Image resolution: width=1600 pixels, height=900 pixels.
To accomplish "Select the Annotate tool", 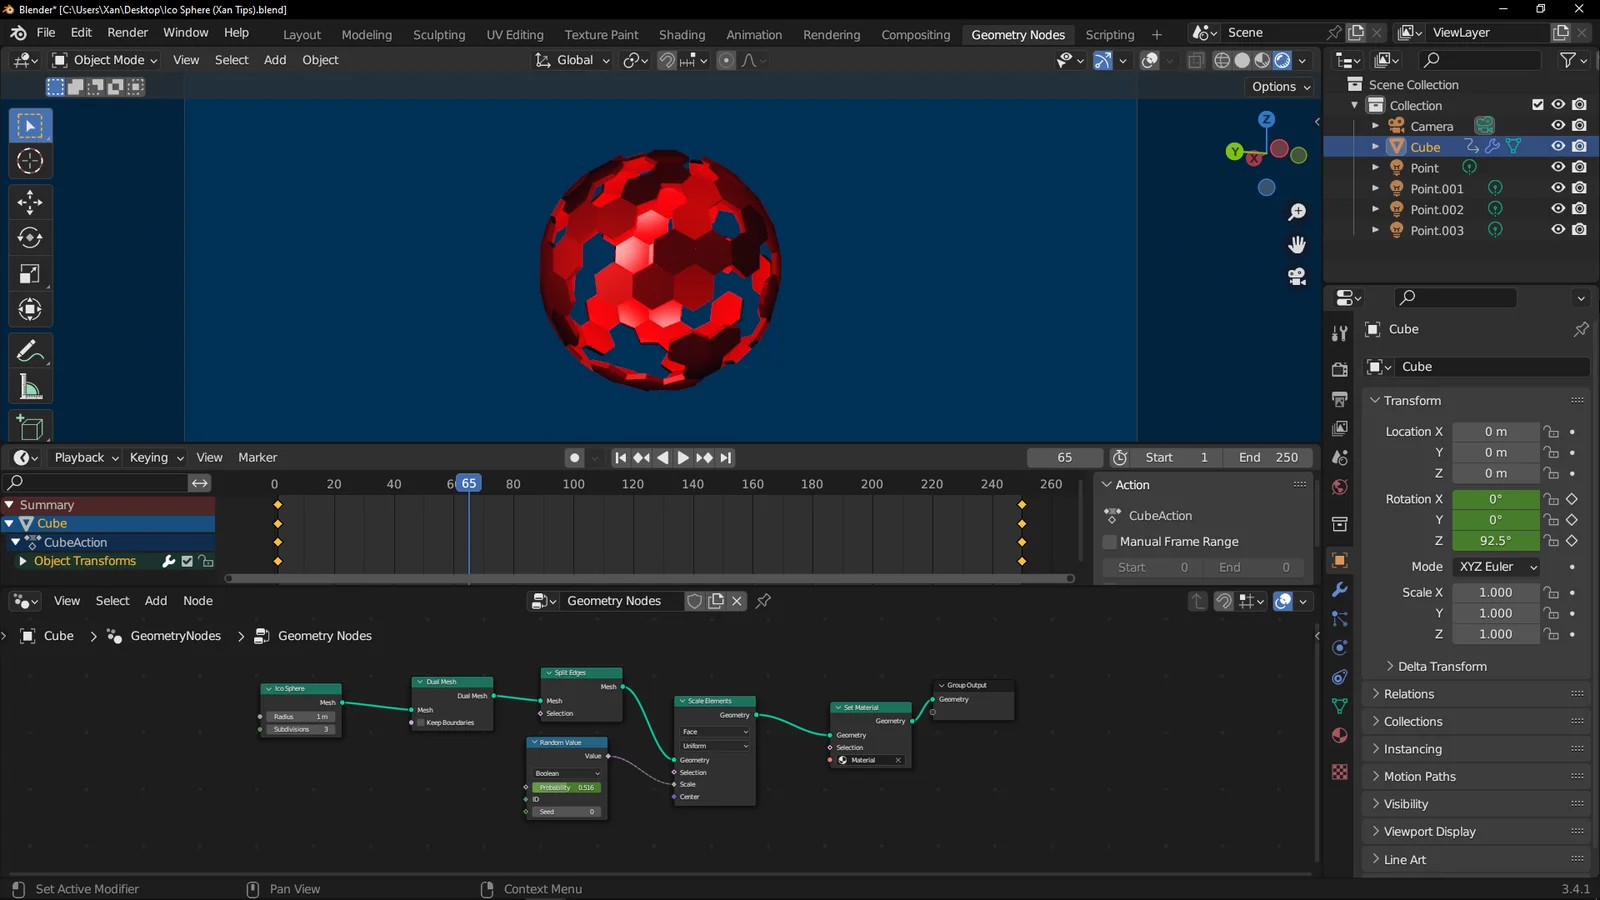I will (30, 350).
